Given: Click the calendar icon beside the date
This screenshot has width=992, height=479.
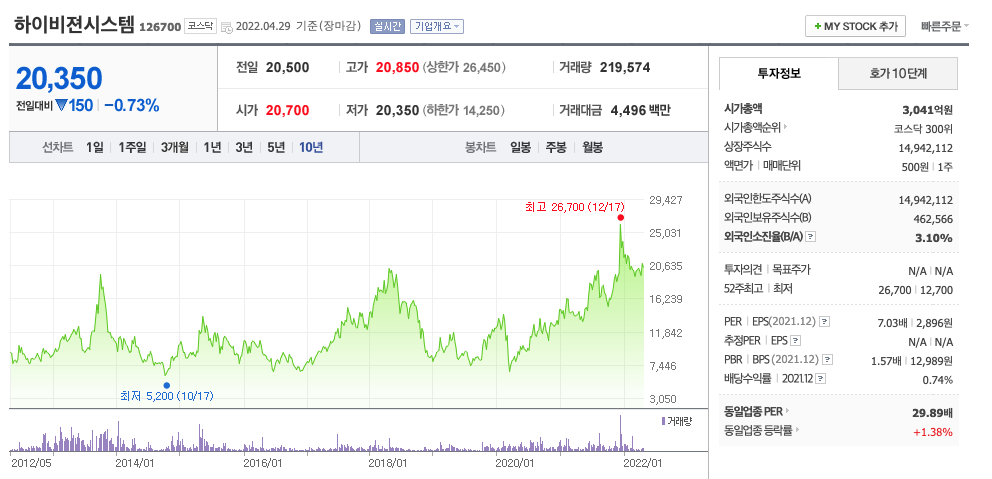Looking at the screenshot, I should coord(226,27).
